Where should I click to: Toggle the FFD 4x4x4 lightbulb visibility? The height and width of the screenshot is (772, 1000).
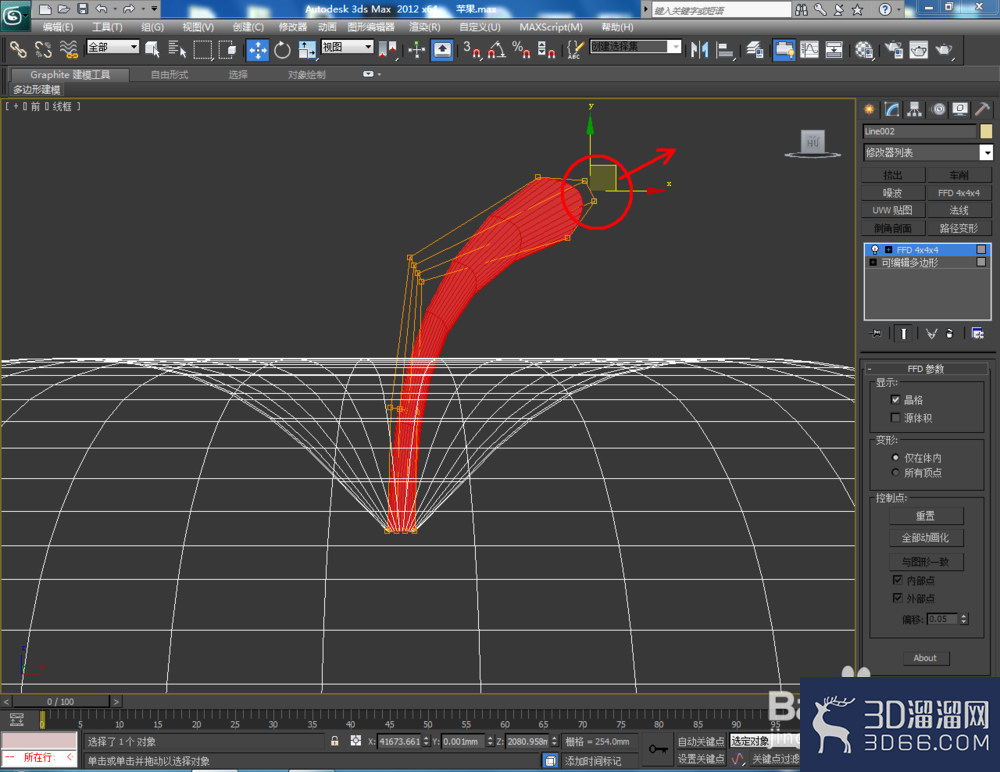tap(875, 249)
